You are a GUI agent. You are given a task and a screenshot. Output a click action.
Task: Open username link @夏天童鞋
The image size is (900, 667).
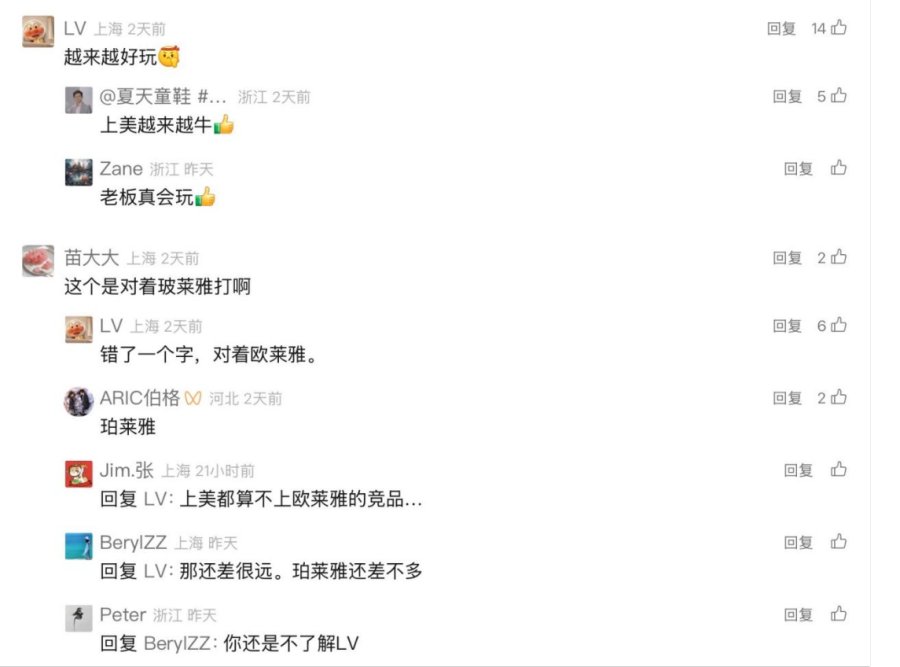[x=163, y=96]
